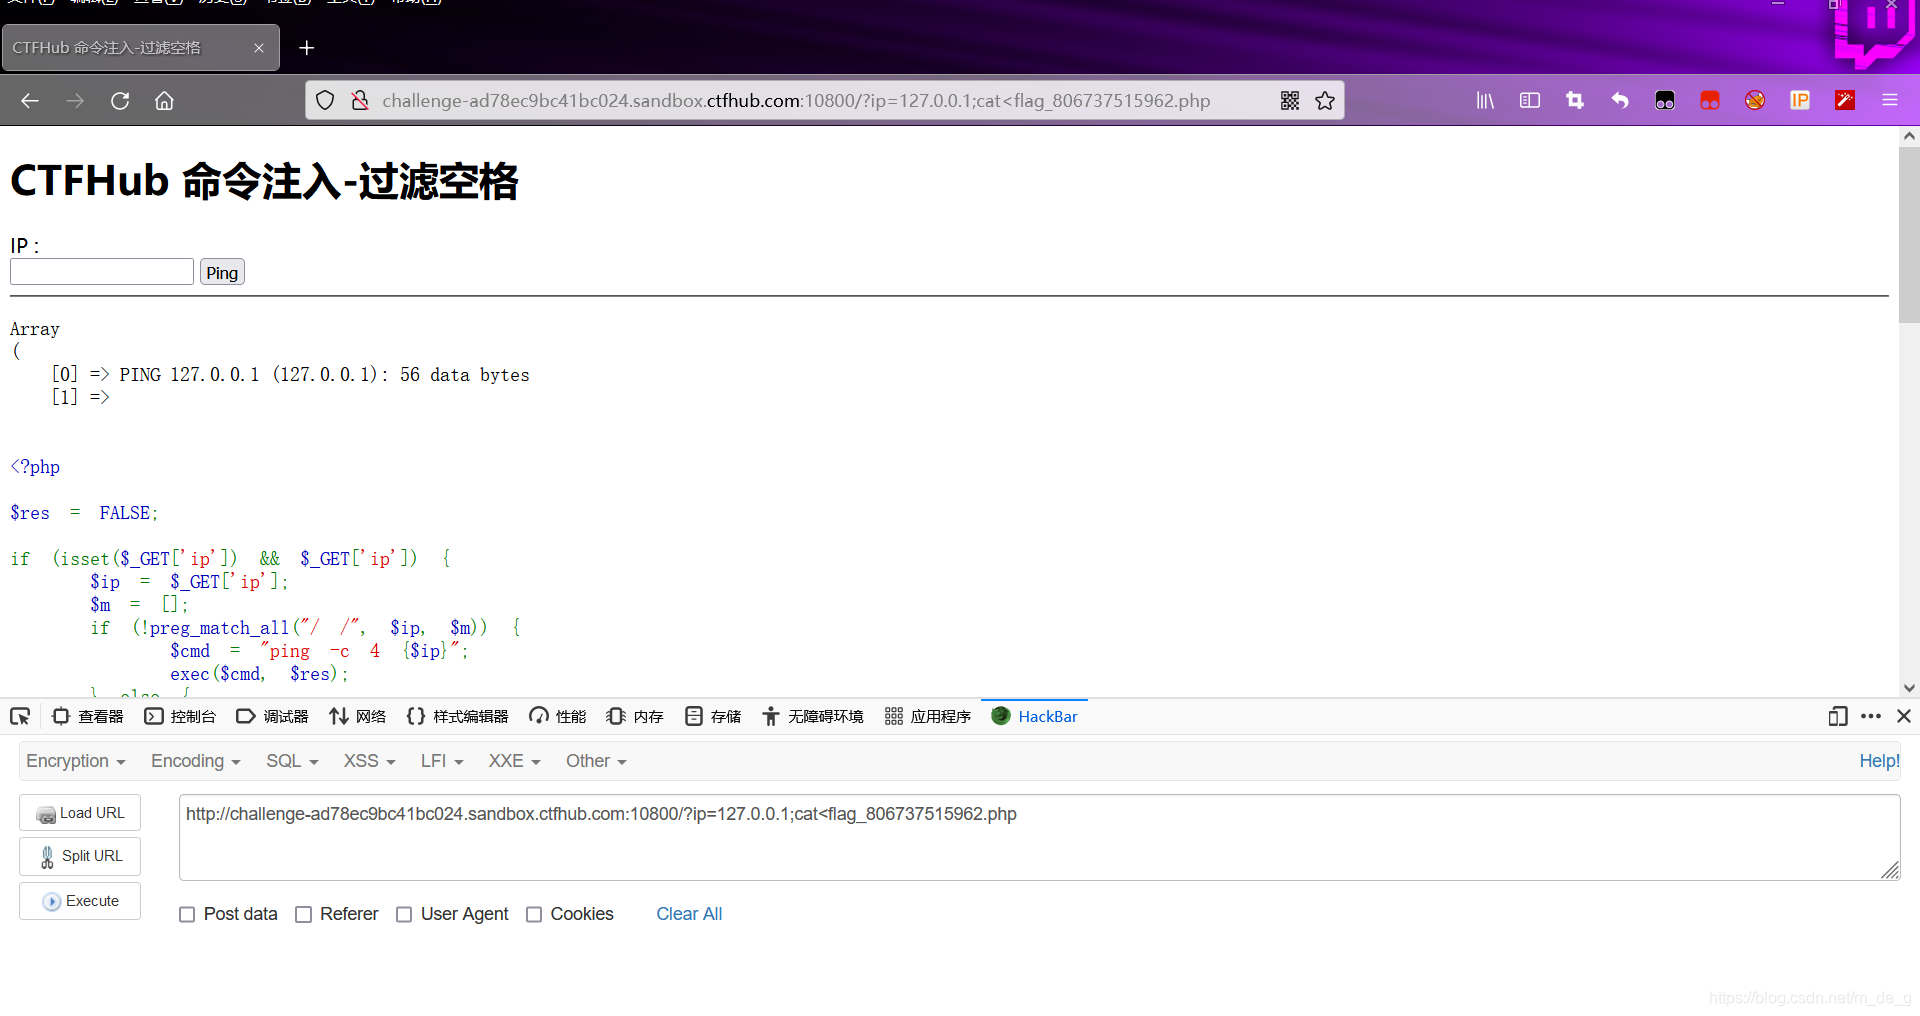Image resolution: width=1920 pixels, height=1016 pixels.
Task: Click Clear All in HackBar
Action: (x=689, y=915)
